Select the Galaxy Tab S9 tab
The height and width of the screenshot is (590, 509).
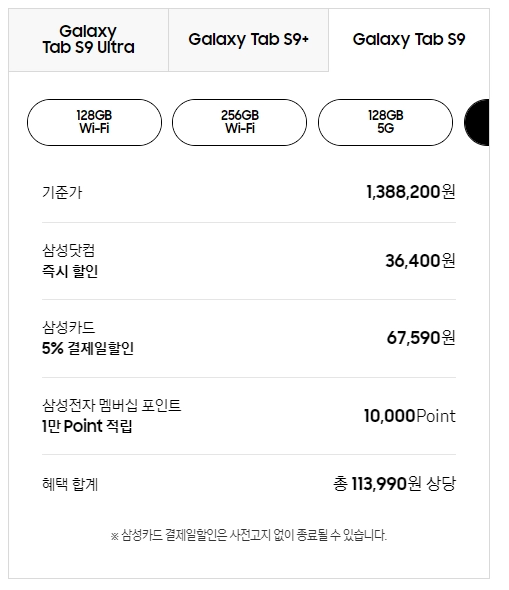[x=409, y=40]
